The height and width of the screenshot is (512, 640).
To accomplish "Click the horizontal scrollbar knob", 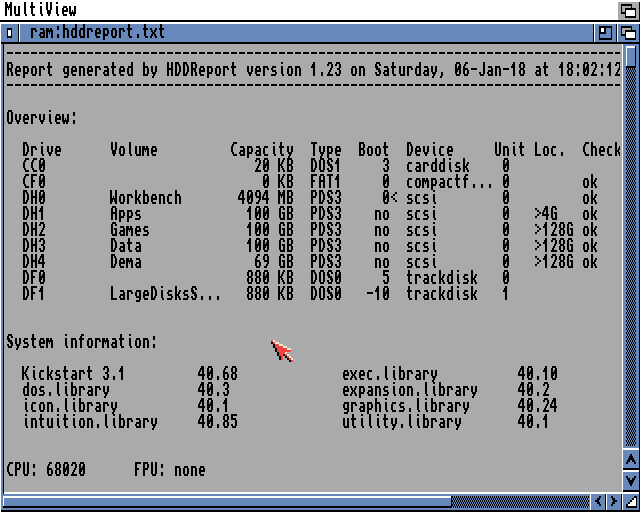I will tap(228, 501).
